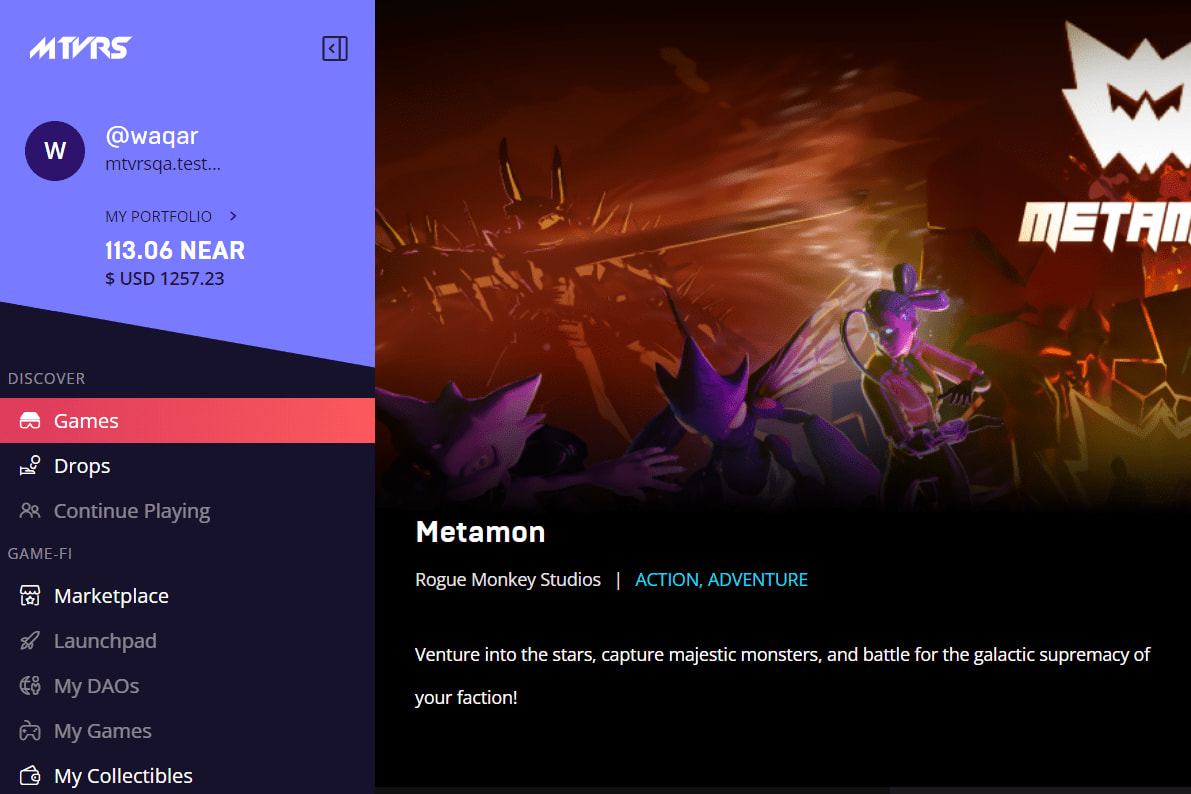Click the Games headset icon

(x=30, y=421)
